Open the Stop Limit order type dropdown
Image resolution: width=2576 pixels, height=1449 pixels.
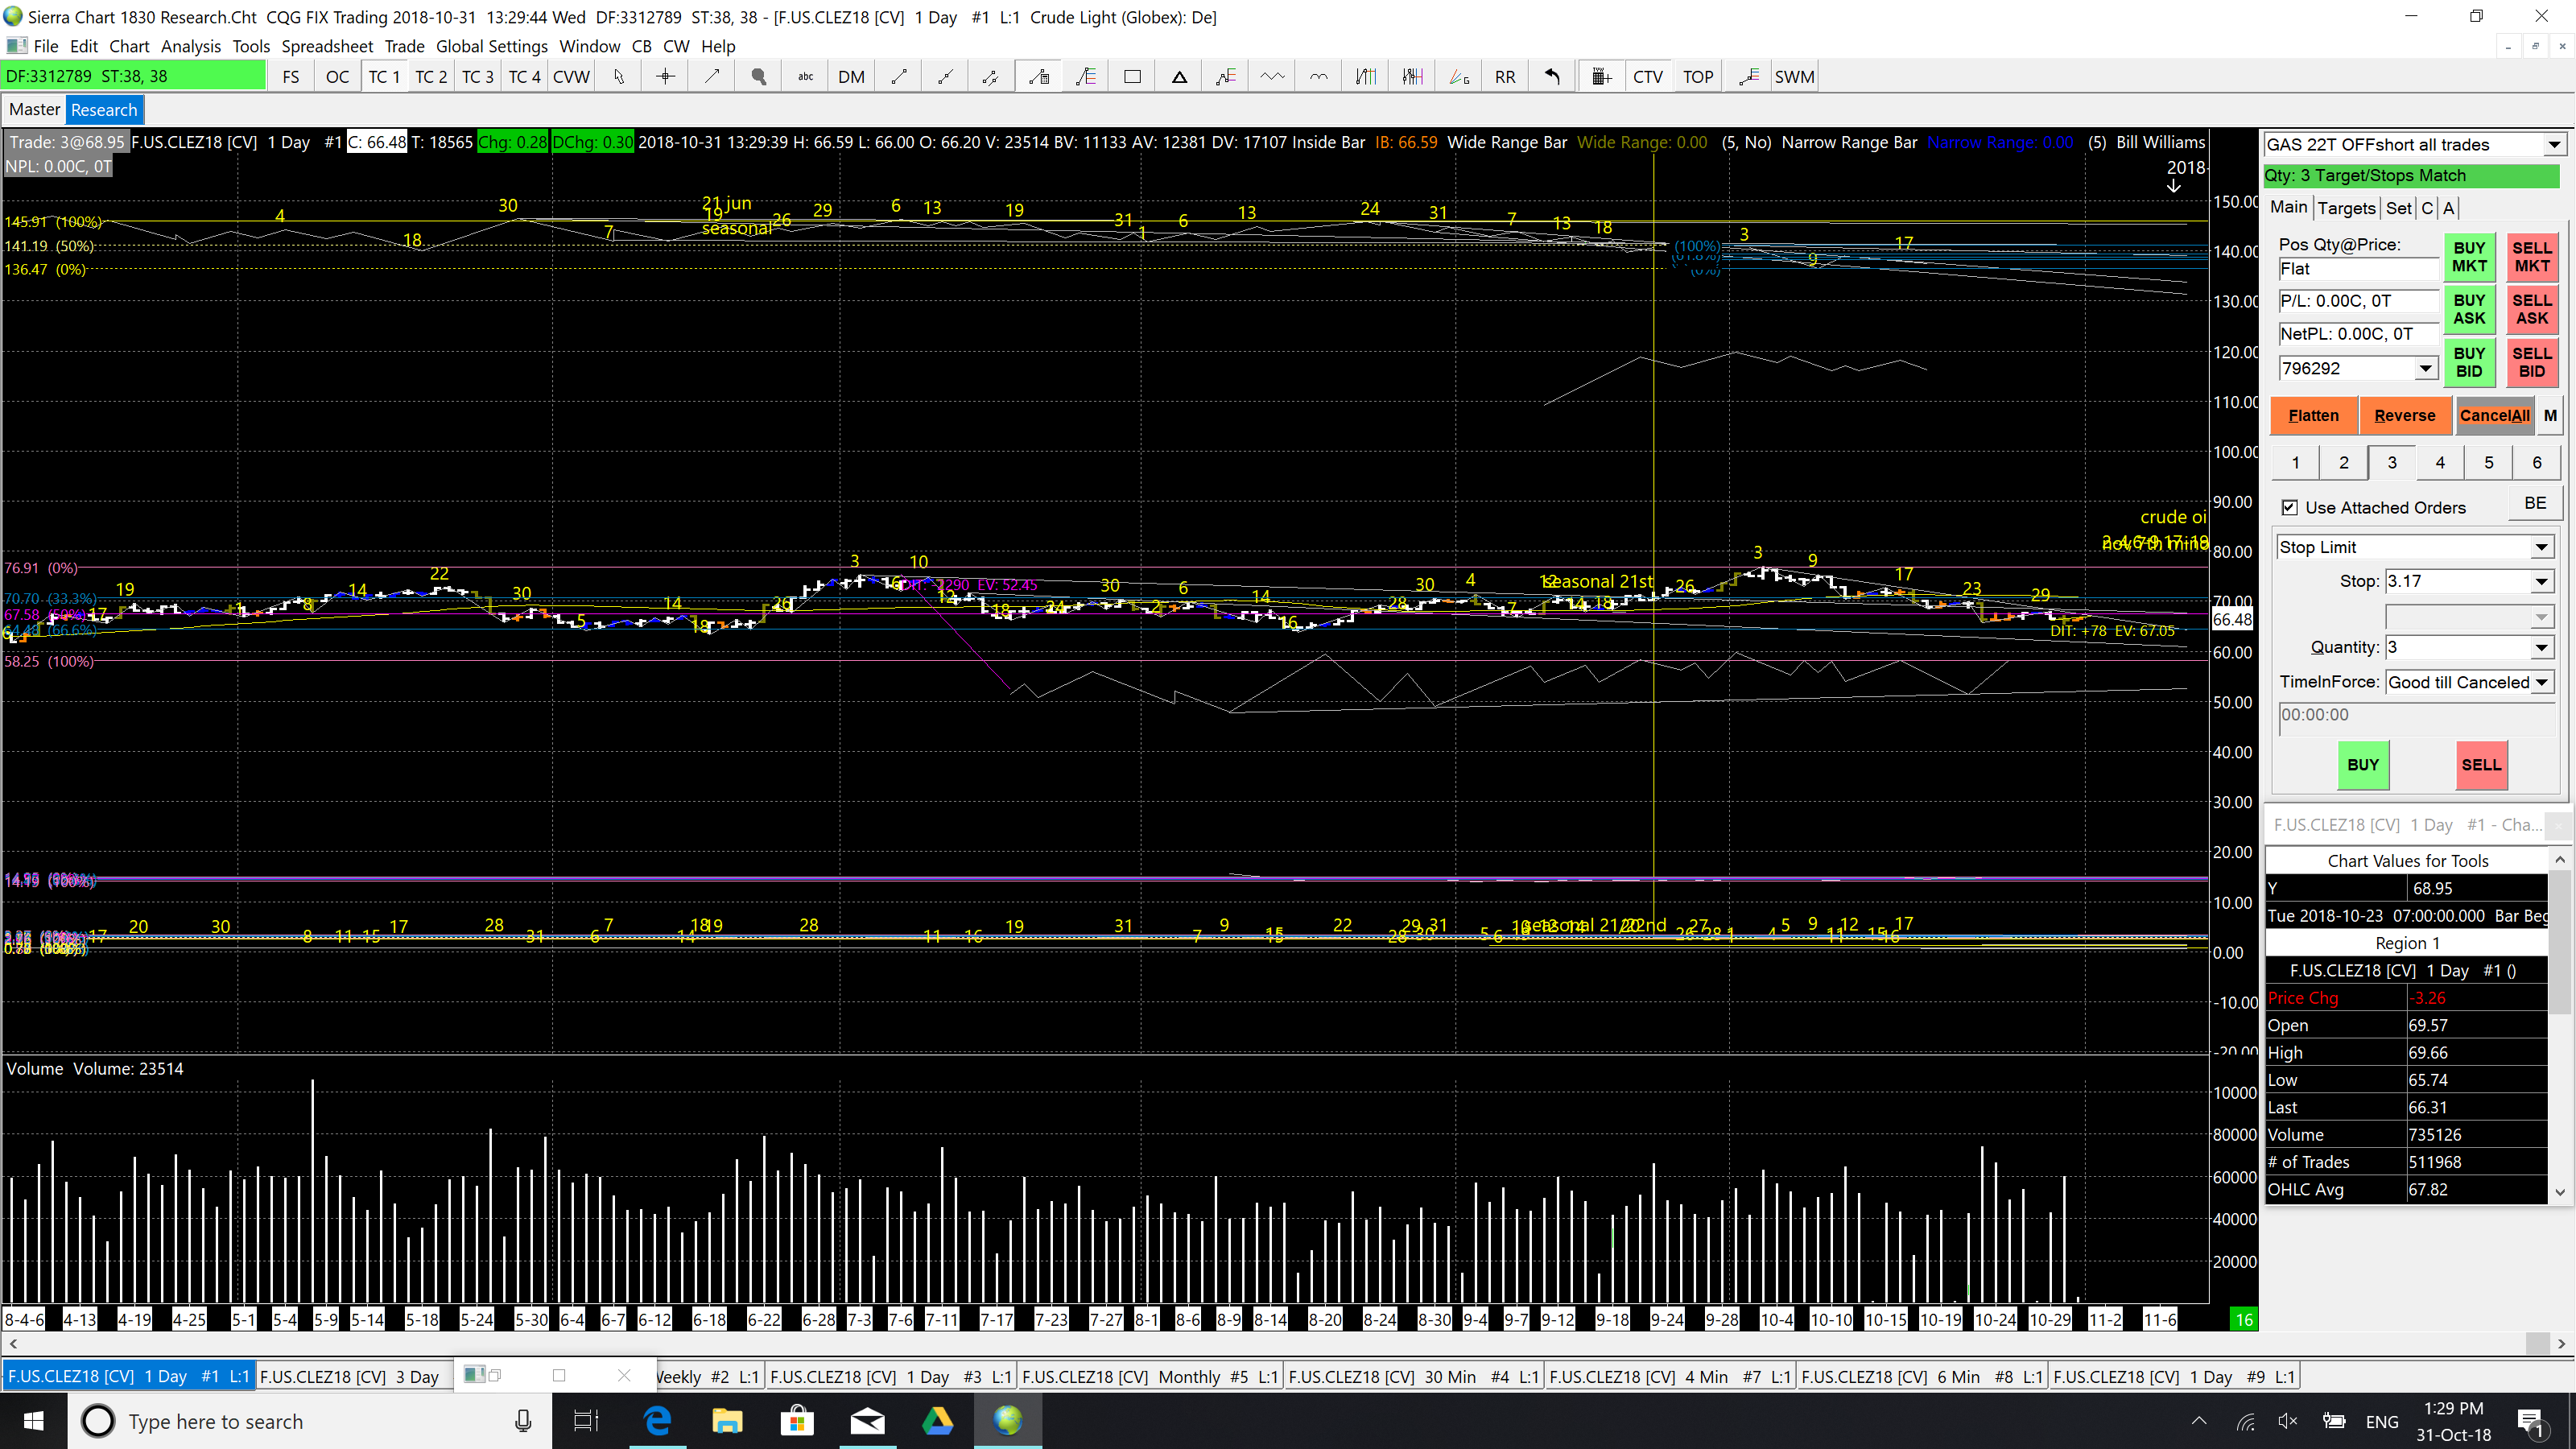coord(2541,547)
